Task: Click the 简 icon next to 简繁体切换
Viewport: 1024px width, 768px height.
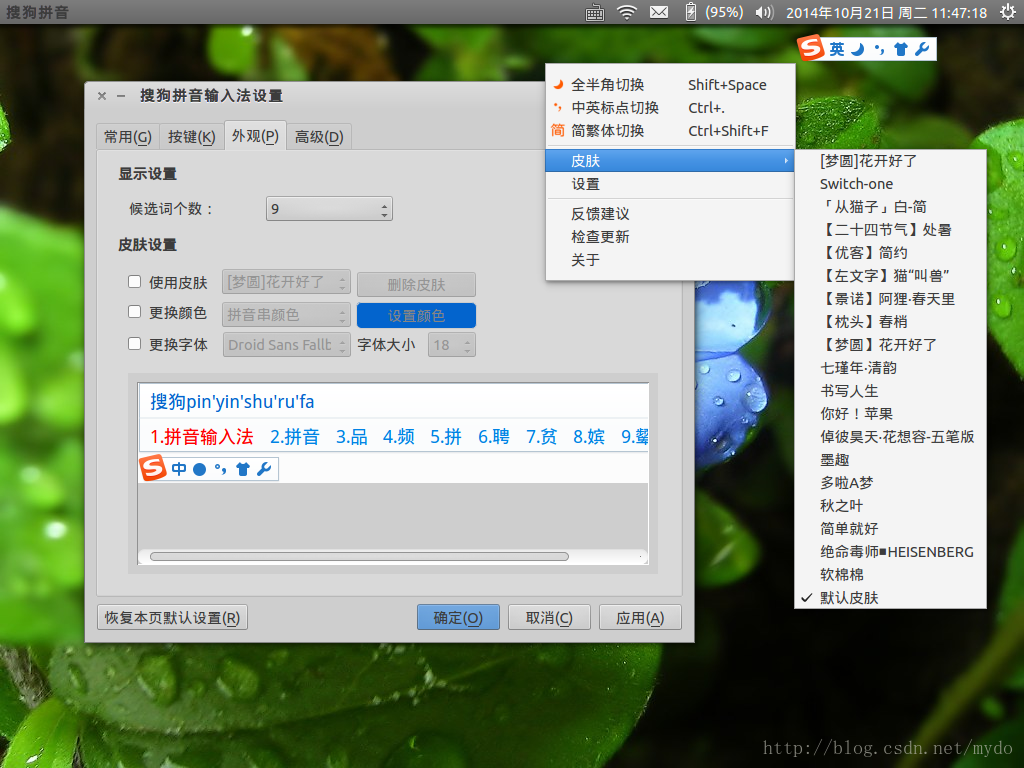Action: pos(558,131)
